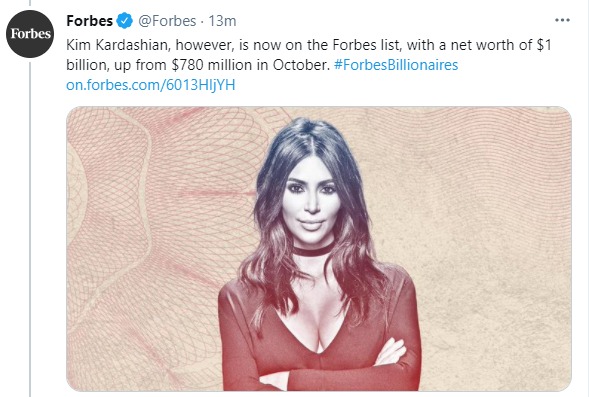
Task: Click the bold Forbes display name
Action: [x=89, y=21]
